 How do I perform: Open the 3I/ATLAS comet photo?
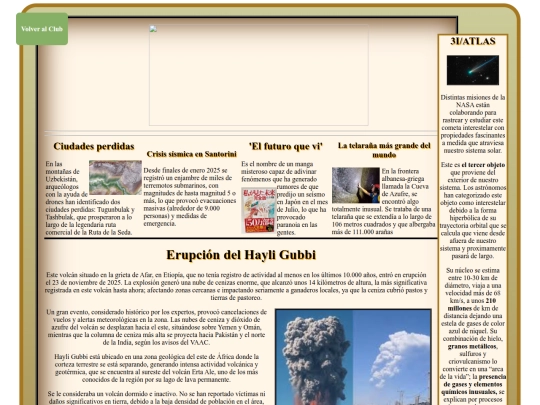click(472, 70)
